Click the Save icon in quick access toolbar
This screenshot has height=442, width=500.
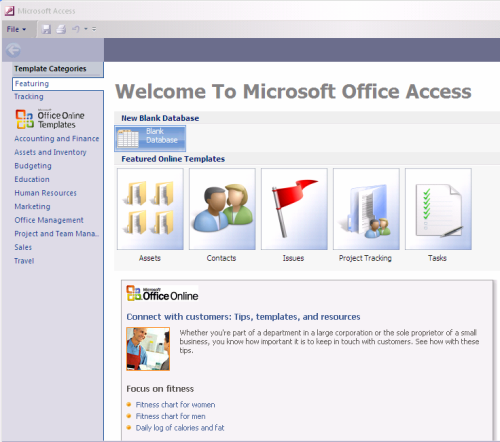pyautogui.click(x=46, y=29)
